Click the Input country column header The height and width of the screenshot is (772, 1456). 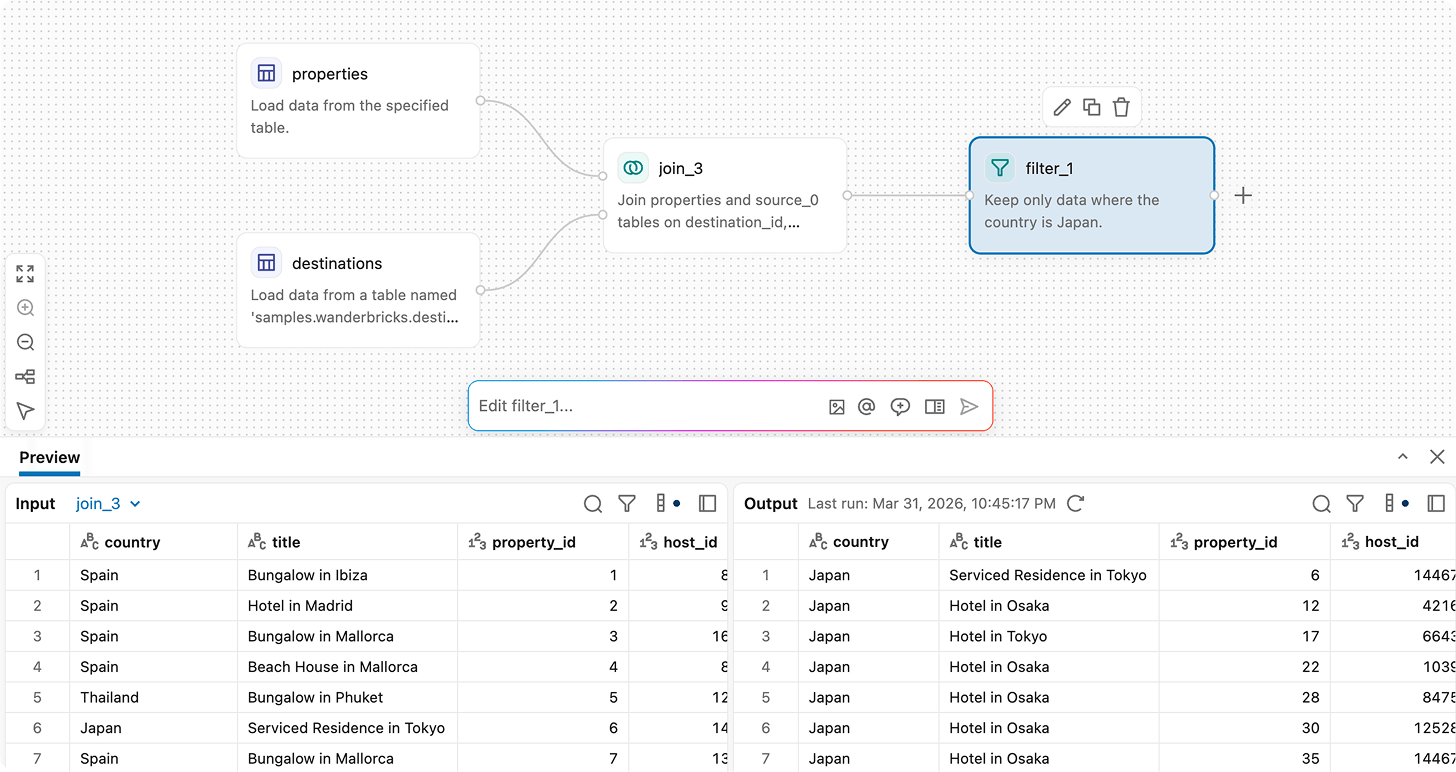pyautogui.click(x=153, y=542)
